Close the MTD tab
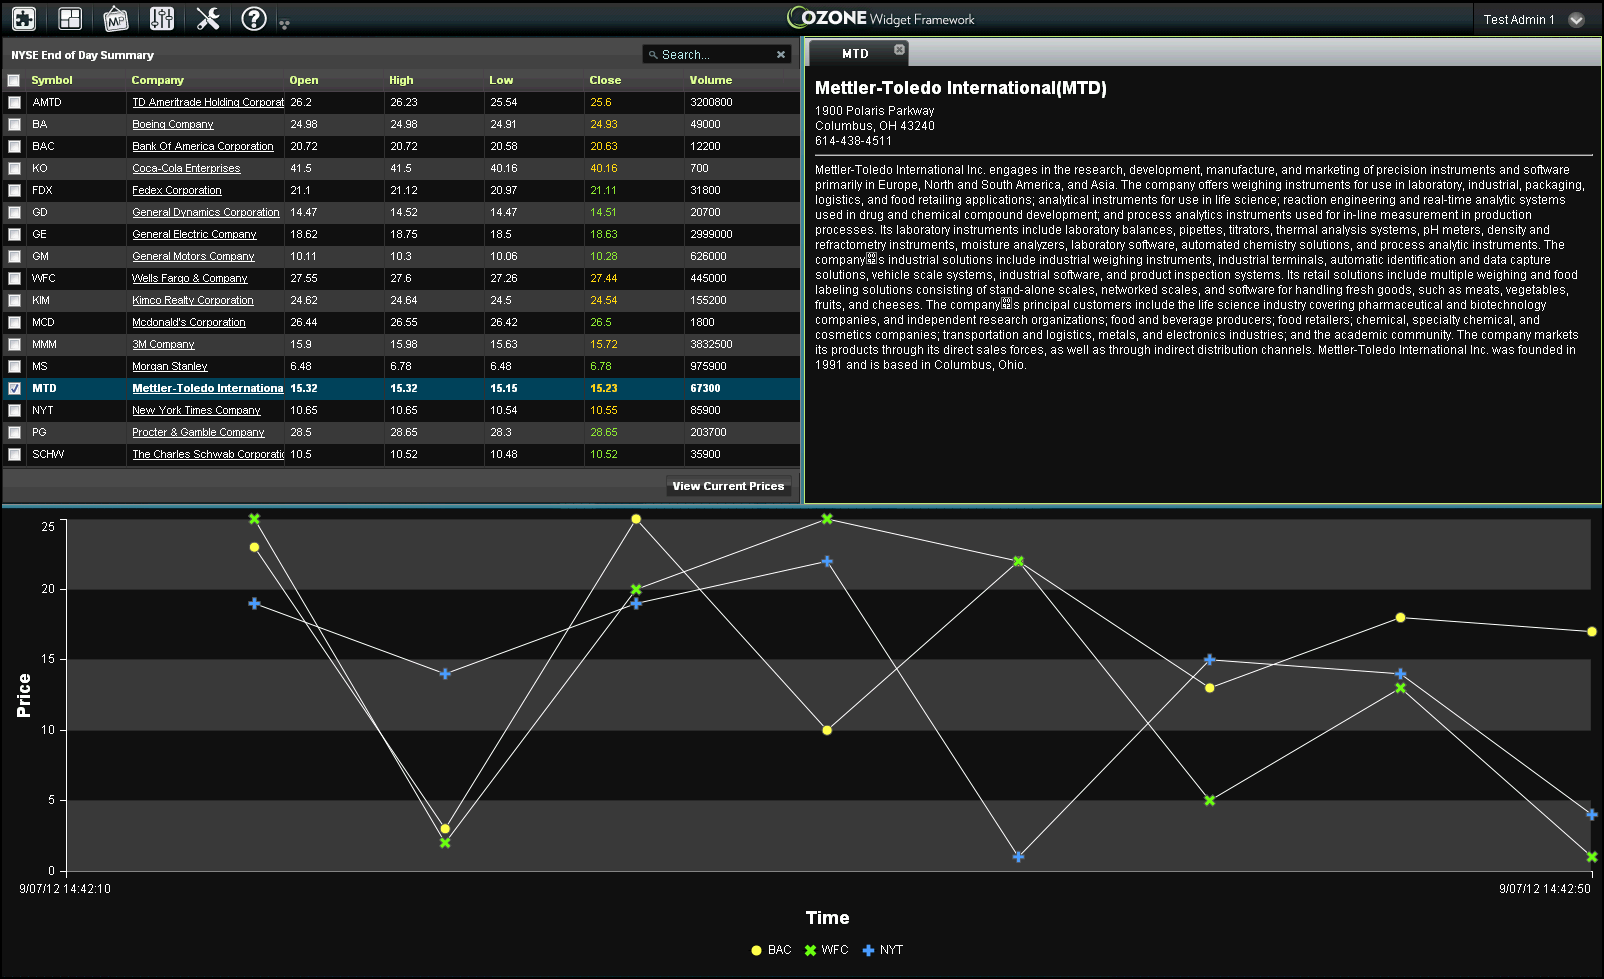Image resolution: width=1604 pixels, height=979 pixels. [899, 49]
